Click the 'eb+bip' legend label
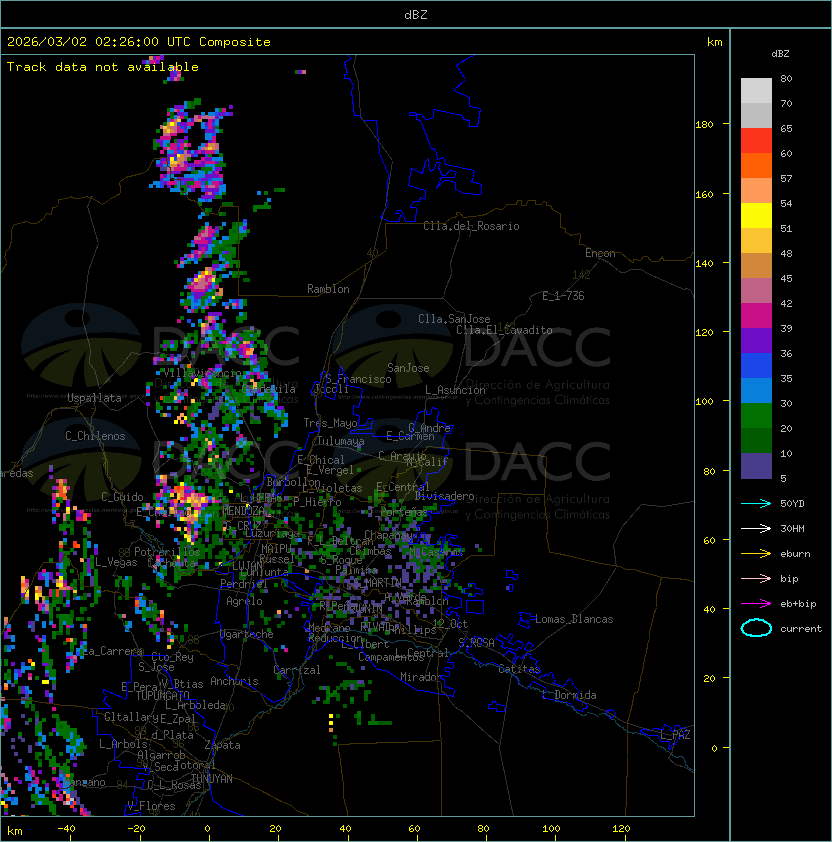 798,604
